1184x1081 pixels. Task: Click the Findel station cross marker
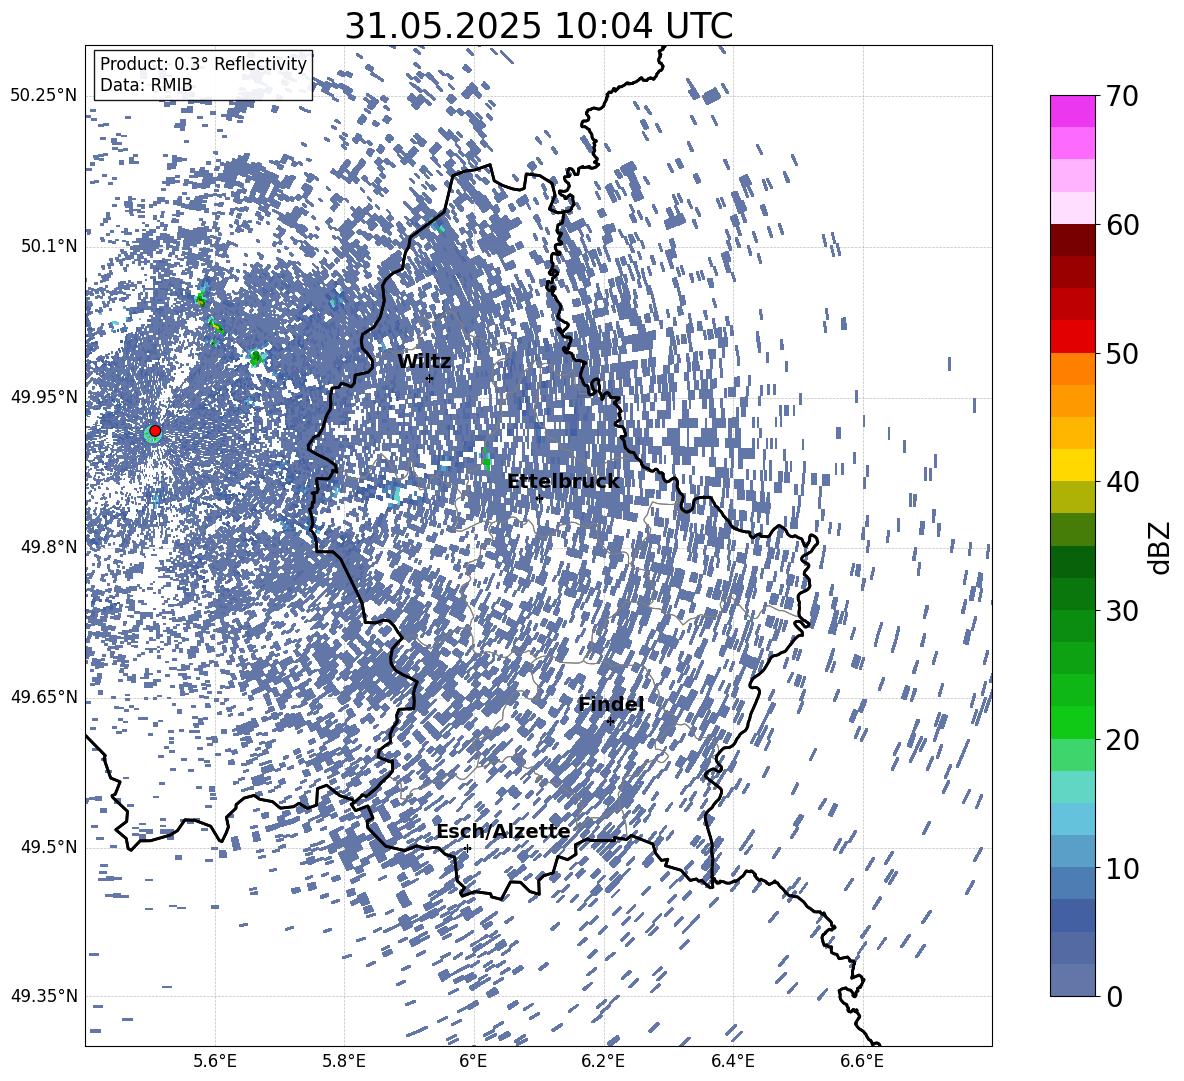coord(610,722)
